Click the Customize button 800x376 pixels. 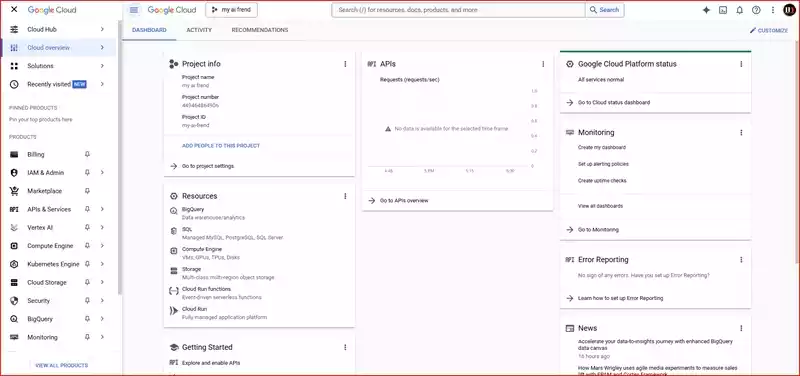(x=769, y=31)
